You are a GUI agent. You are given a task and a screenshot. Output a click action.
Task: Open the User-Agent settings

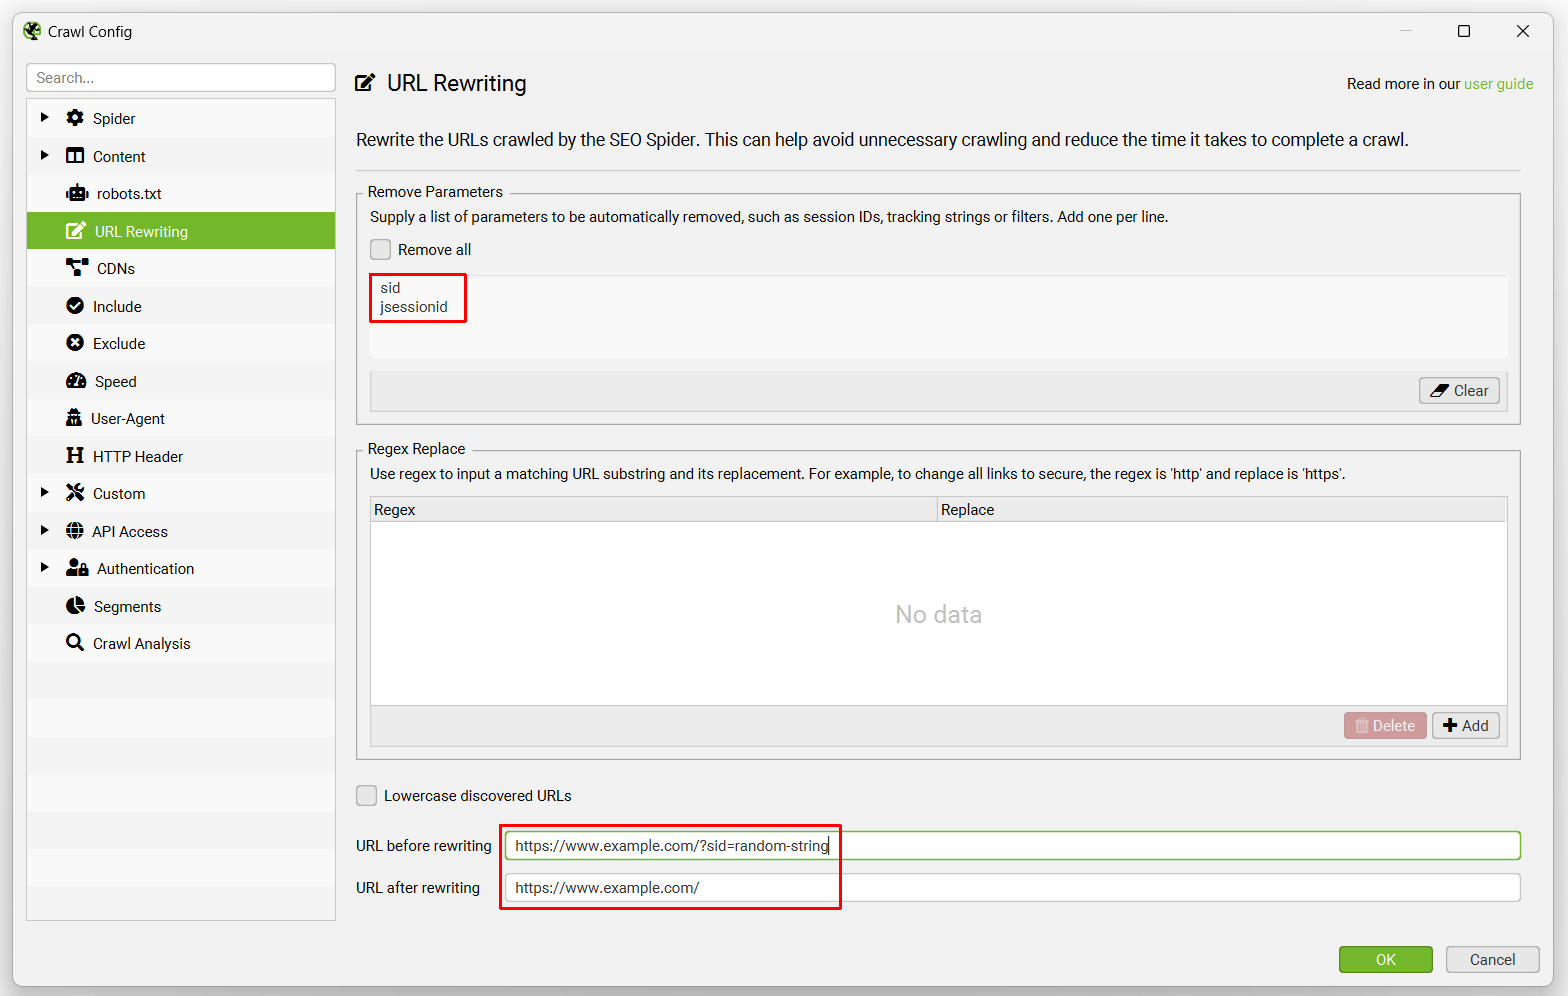point(181,418)
